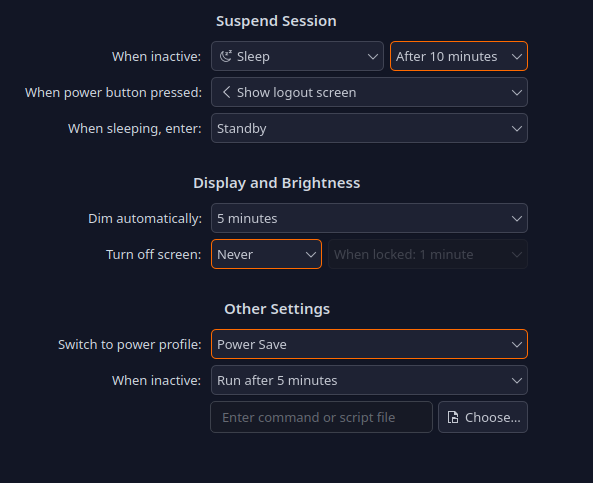The height and width of the screenshot is (483, 593).
Task: Open the After 10 minutes dropdown
Action: click(x=459, y=56)
